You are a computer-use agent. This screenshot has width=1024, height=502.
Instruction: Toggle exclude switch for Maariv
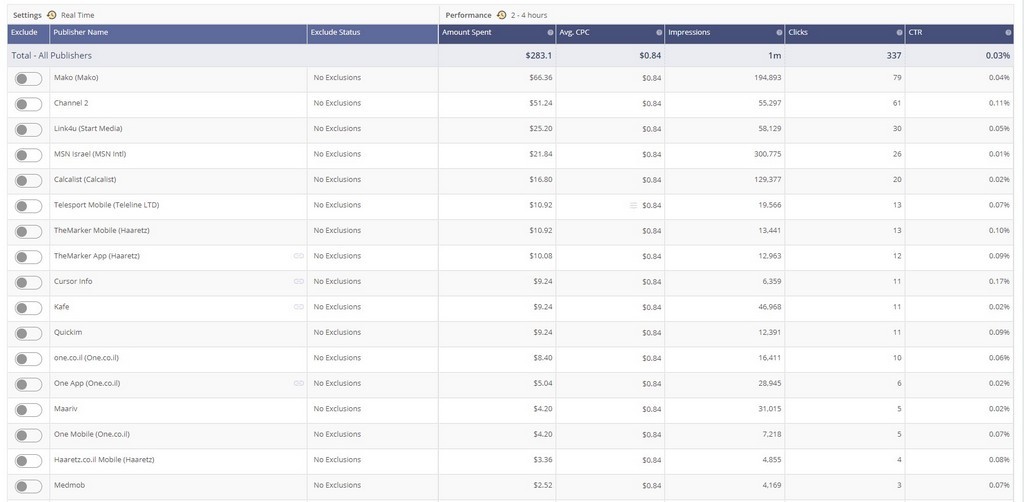point(29,410)
